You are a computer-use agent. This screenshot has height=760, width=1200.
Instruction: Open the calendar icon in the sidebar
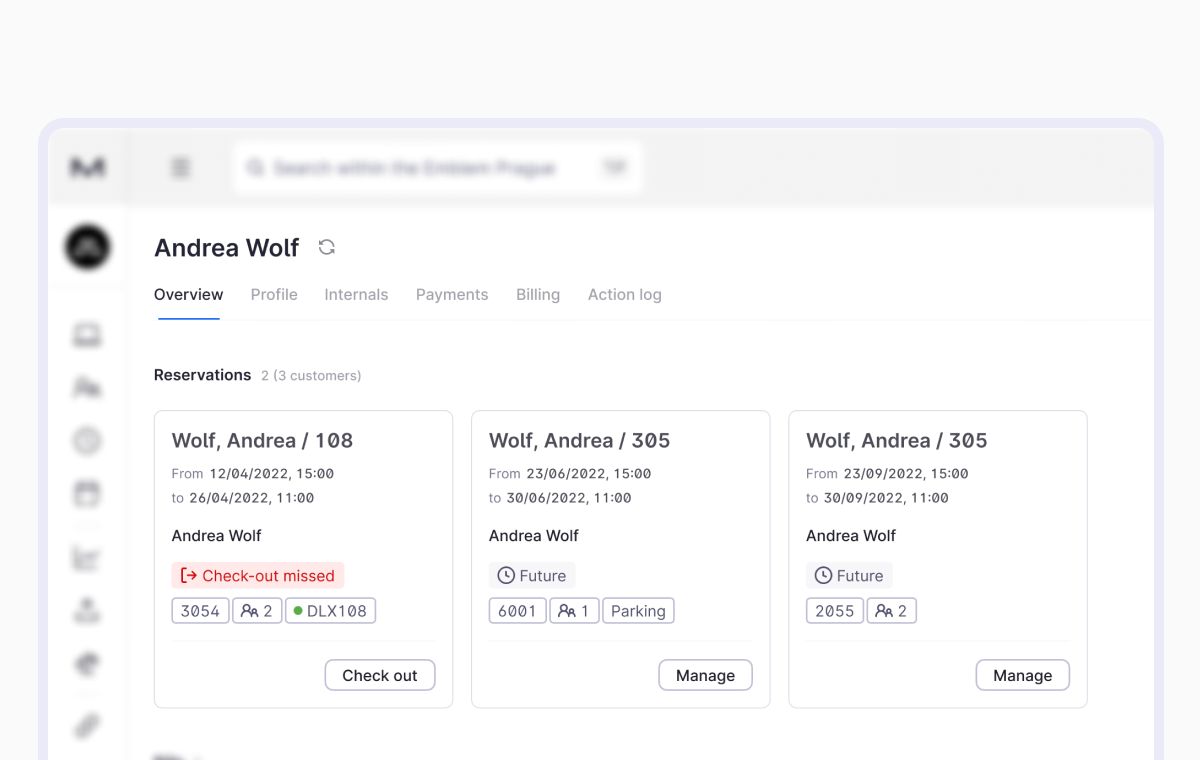[87, 493]
